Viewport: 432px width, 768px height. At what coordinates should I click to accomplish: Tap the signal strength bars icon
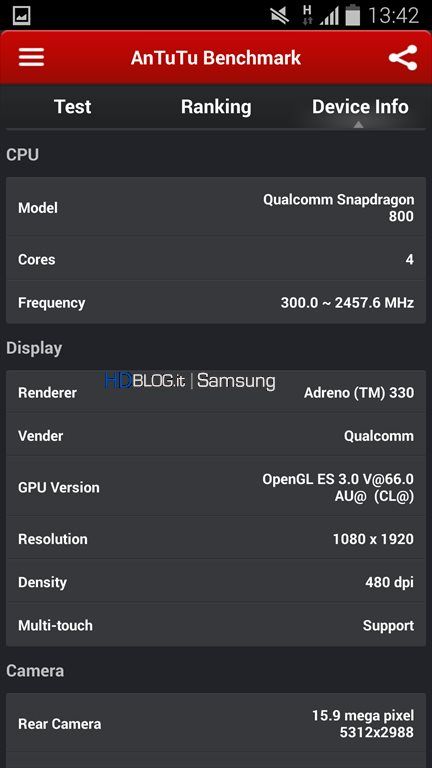coord(329,16)
